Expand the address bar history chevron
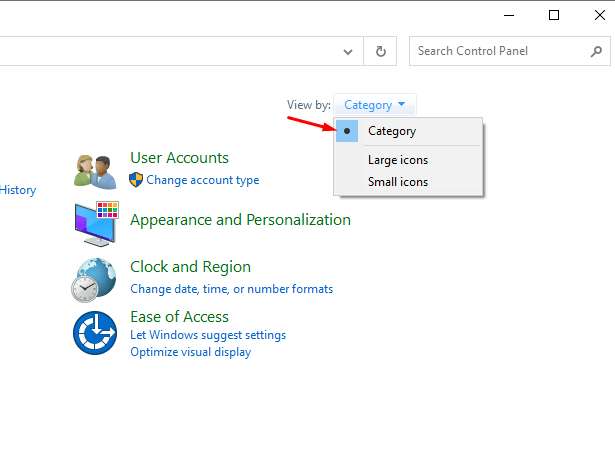Viewport: 615px width, 451px height. point(348,52)
